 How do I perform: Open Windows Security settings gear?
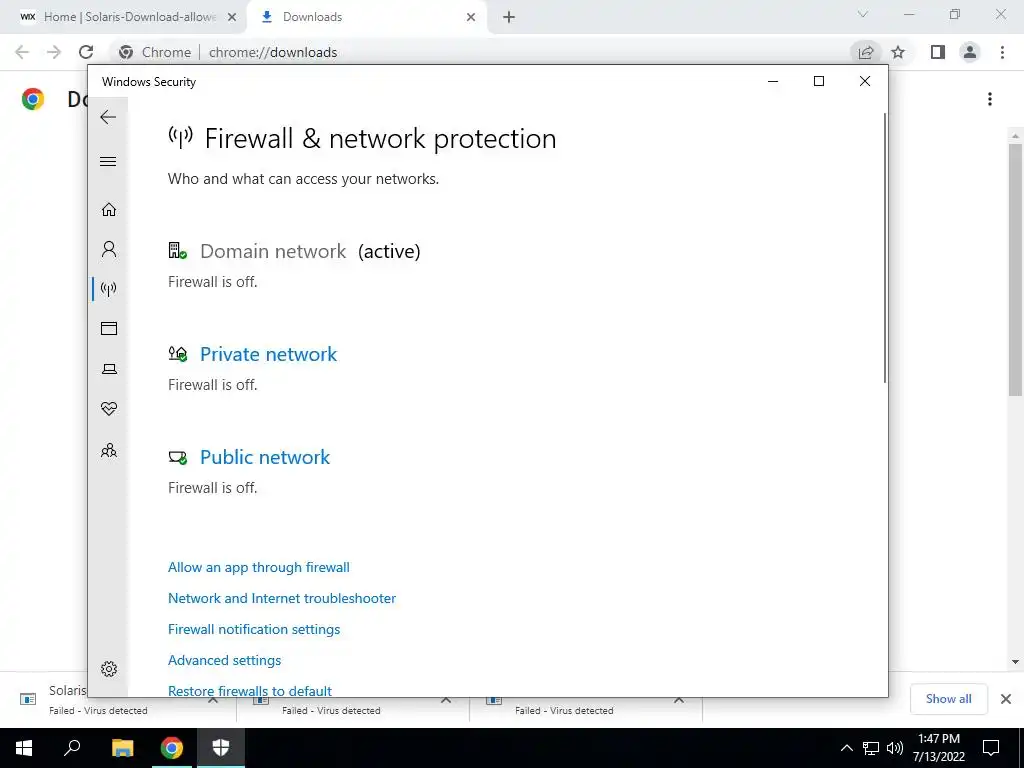tap(109, 669)
